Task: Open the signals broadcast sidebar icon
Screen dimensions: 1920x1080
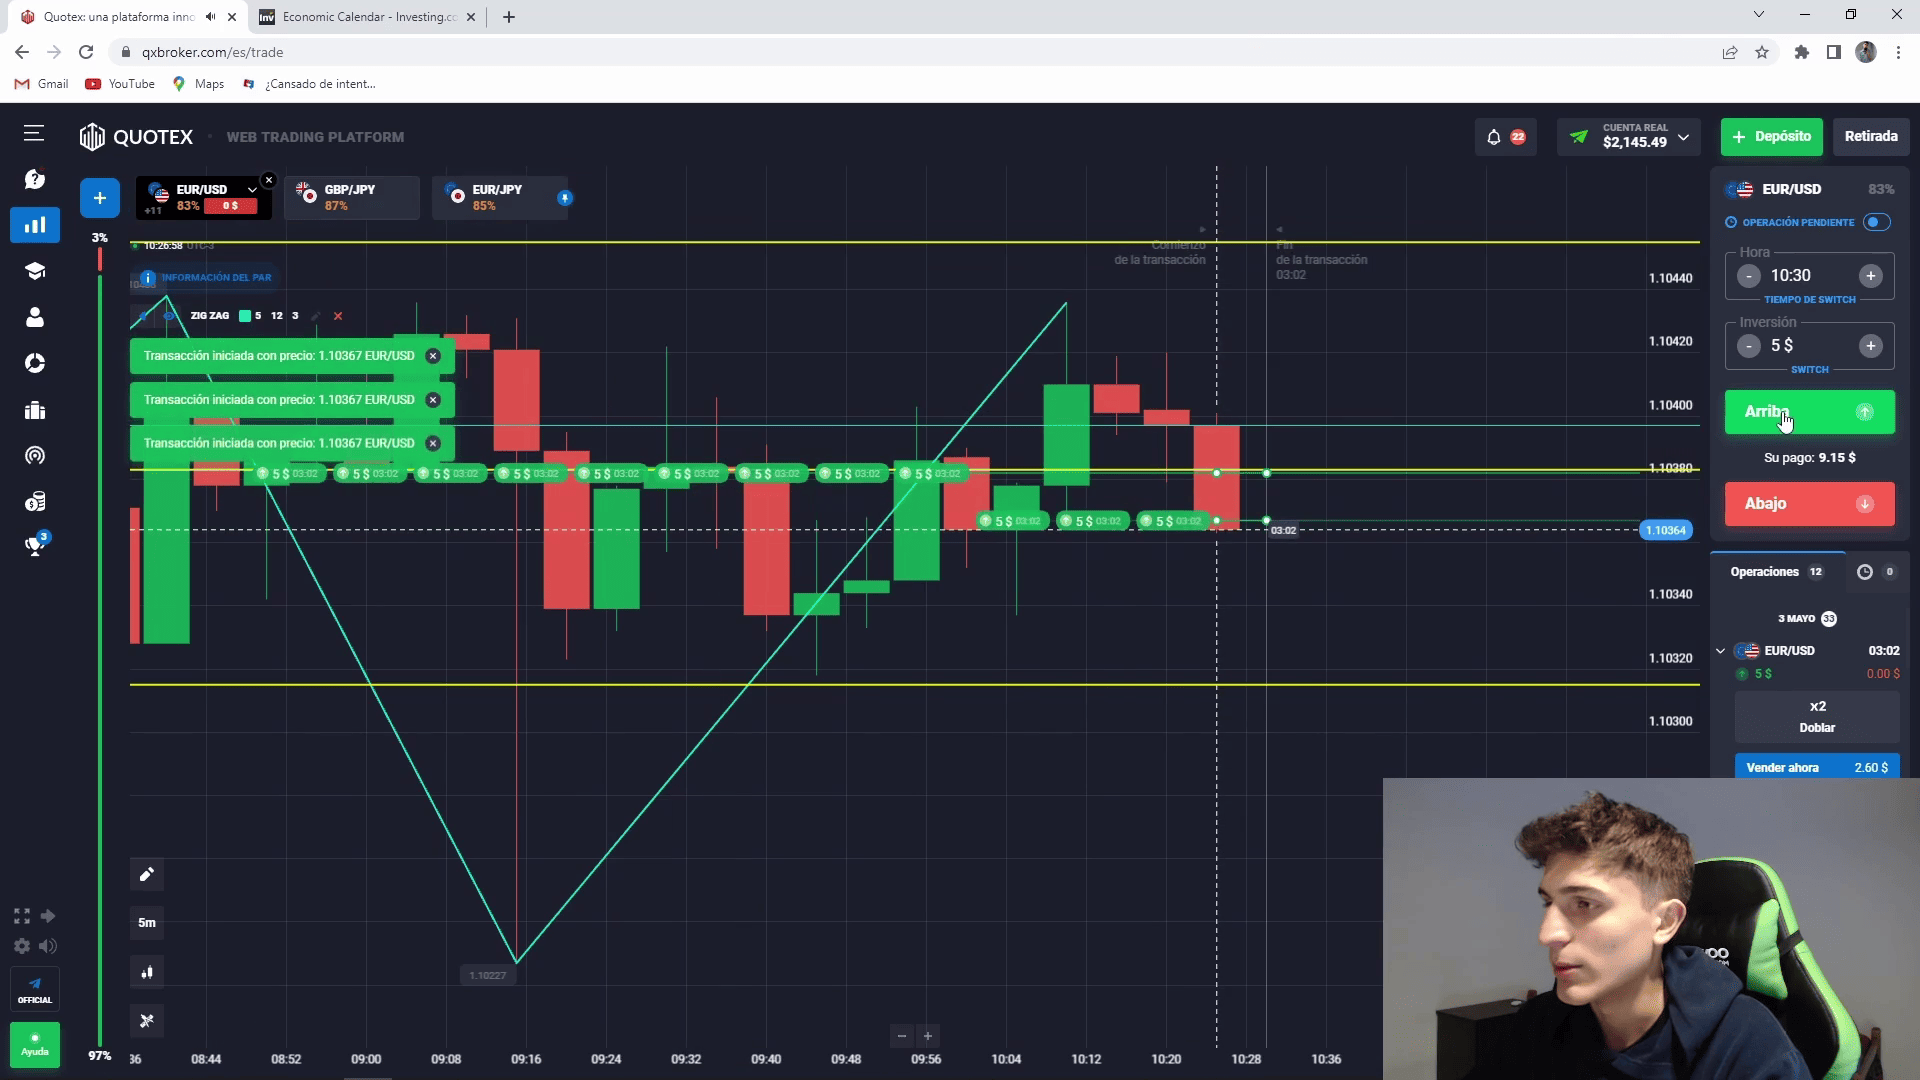Action: tap(35, 456)
